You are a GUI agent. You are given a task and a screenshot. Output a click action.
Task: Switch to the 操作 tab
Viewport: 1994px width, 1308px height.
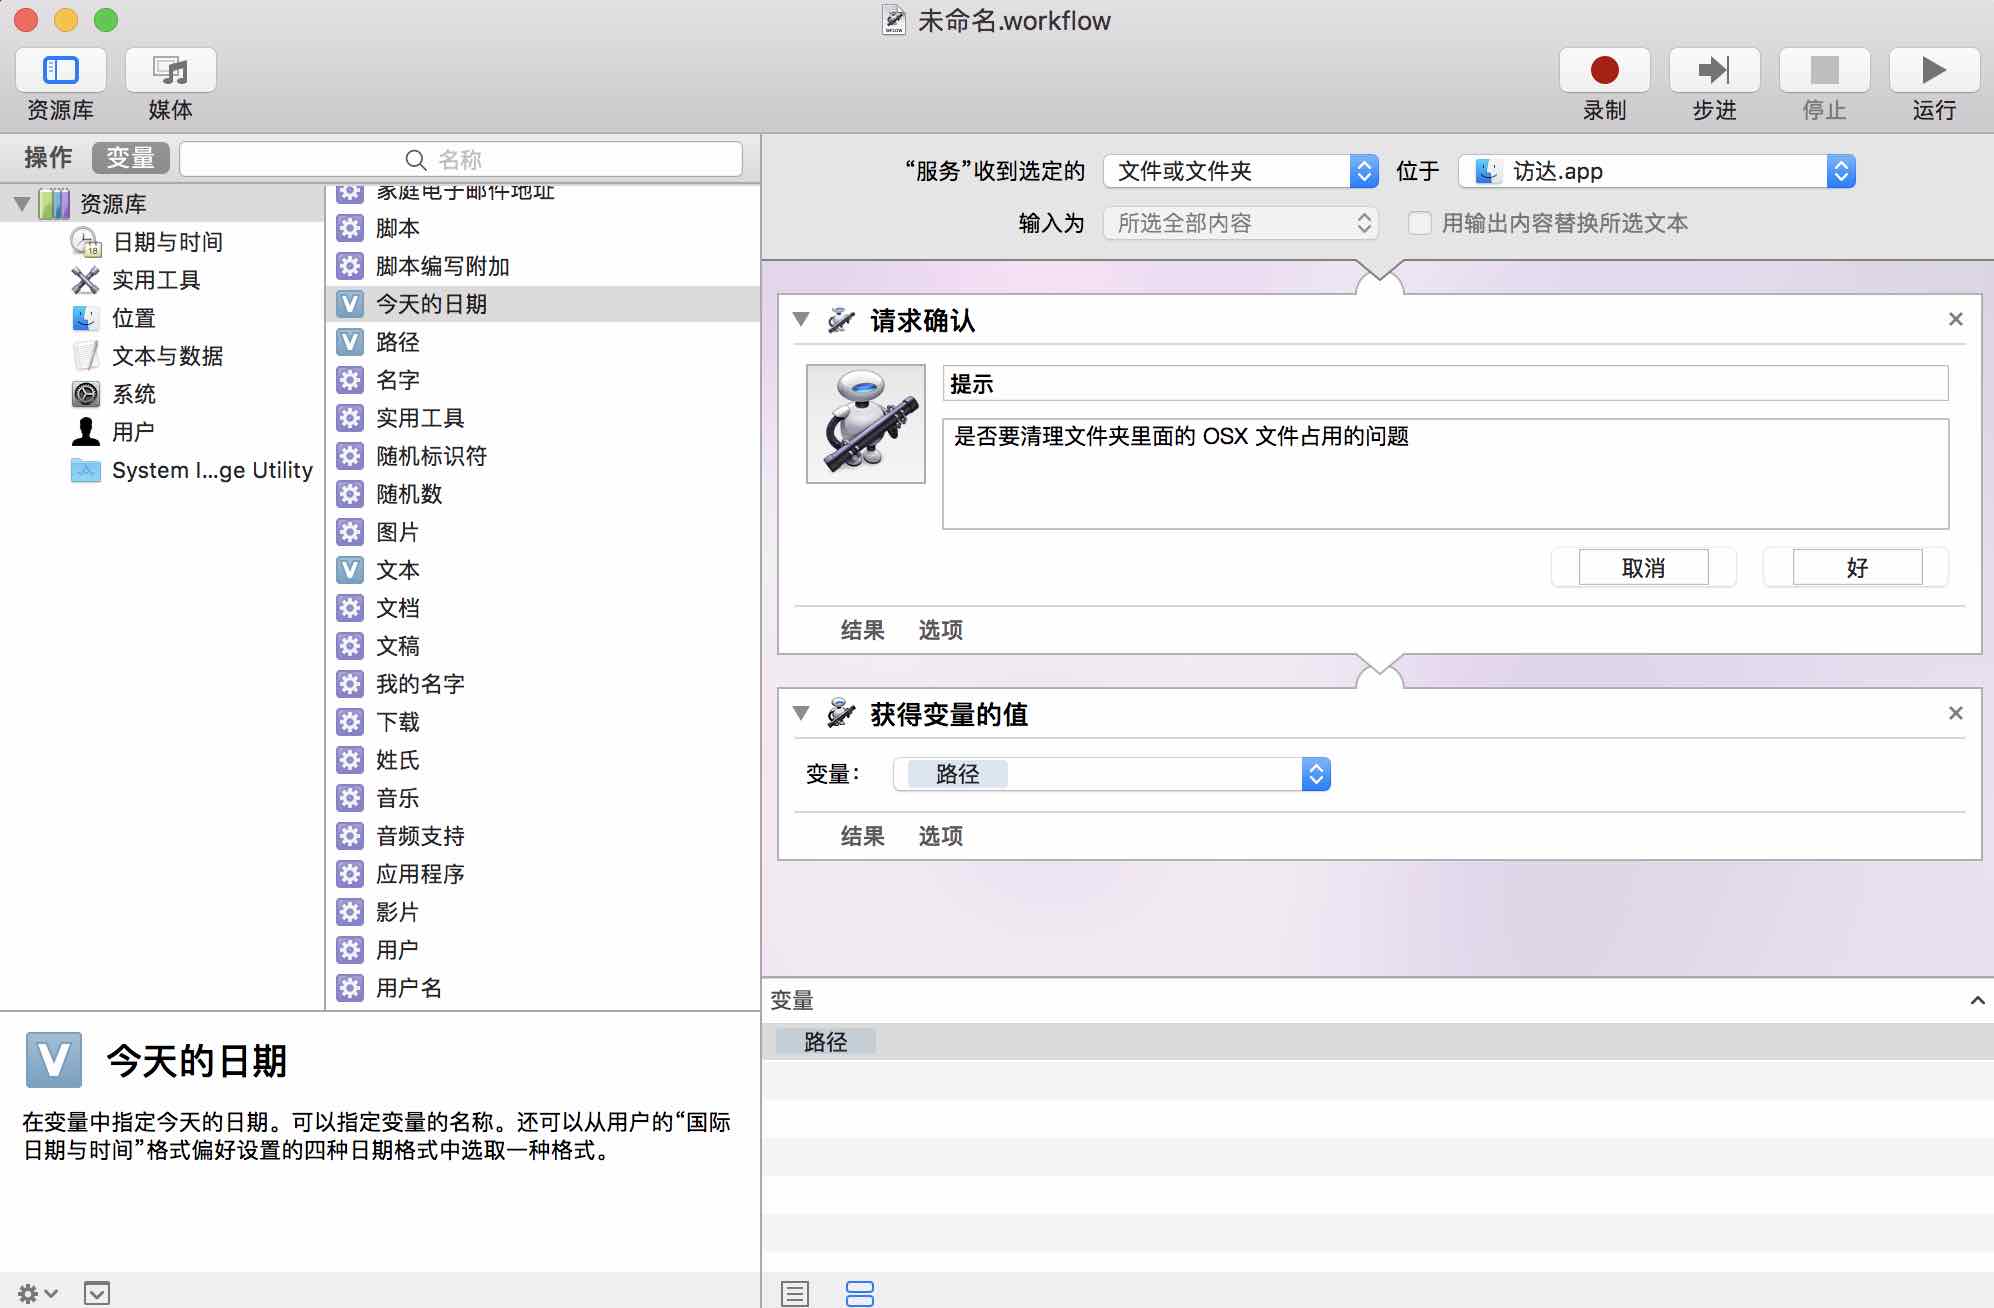pos(48,158)
